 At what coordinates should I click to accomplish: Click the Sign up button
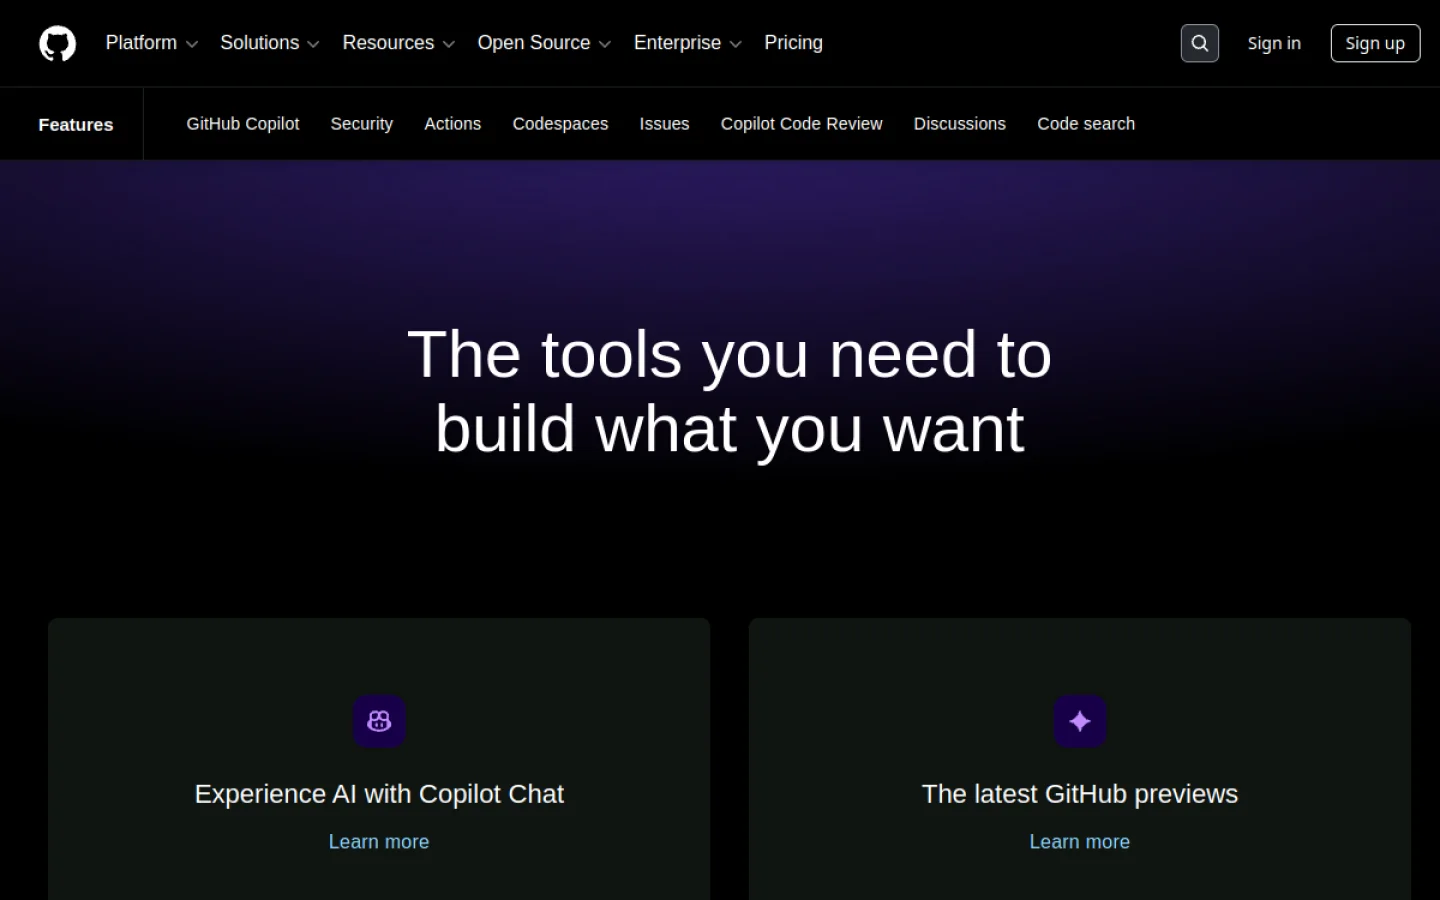pos(1375,43)
